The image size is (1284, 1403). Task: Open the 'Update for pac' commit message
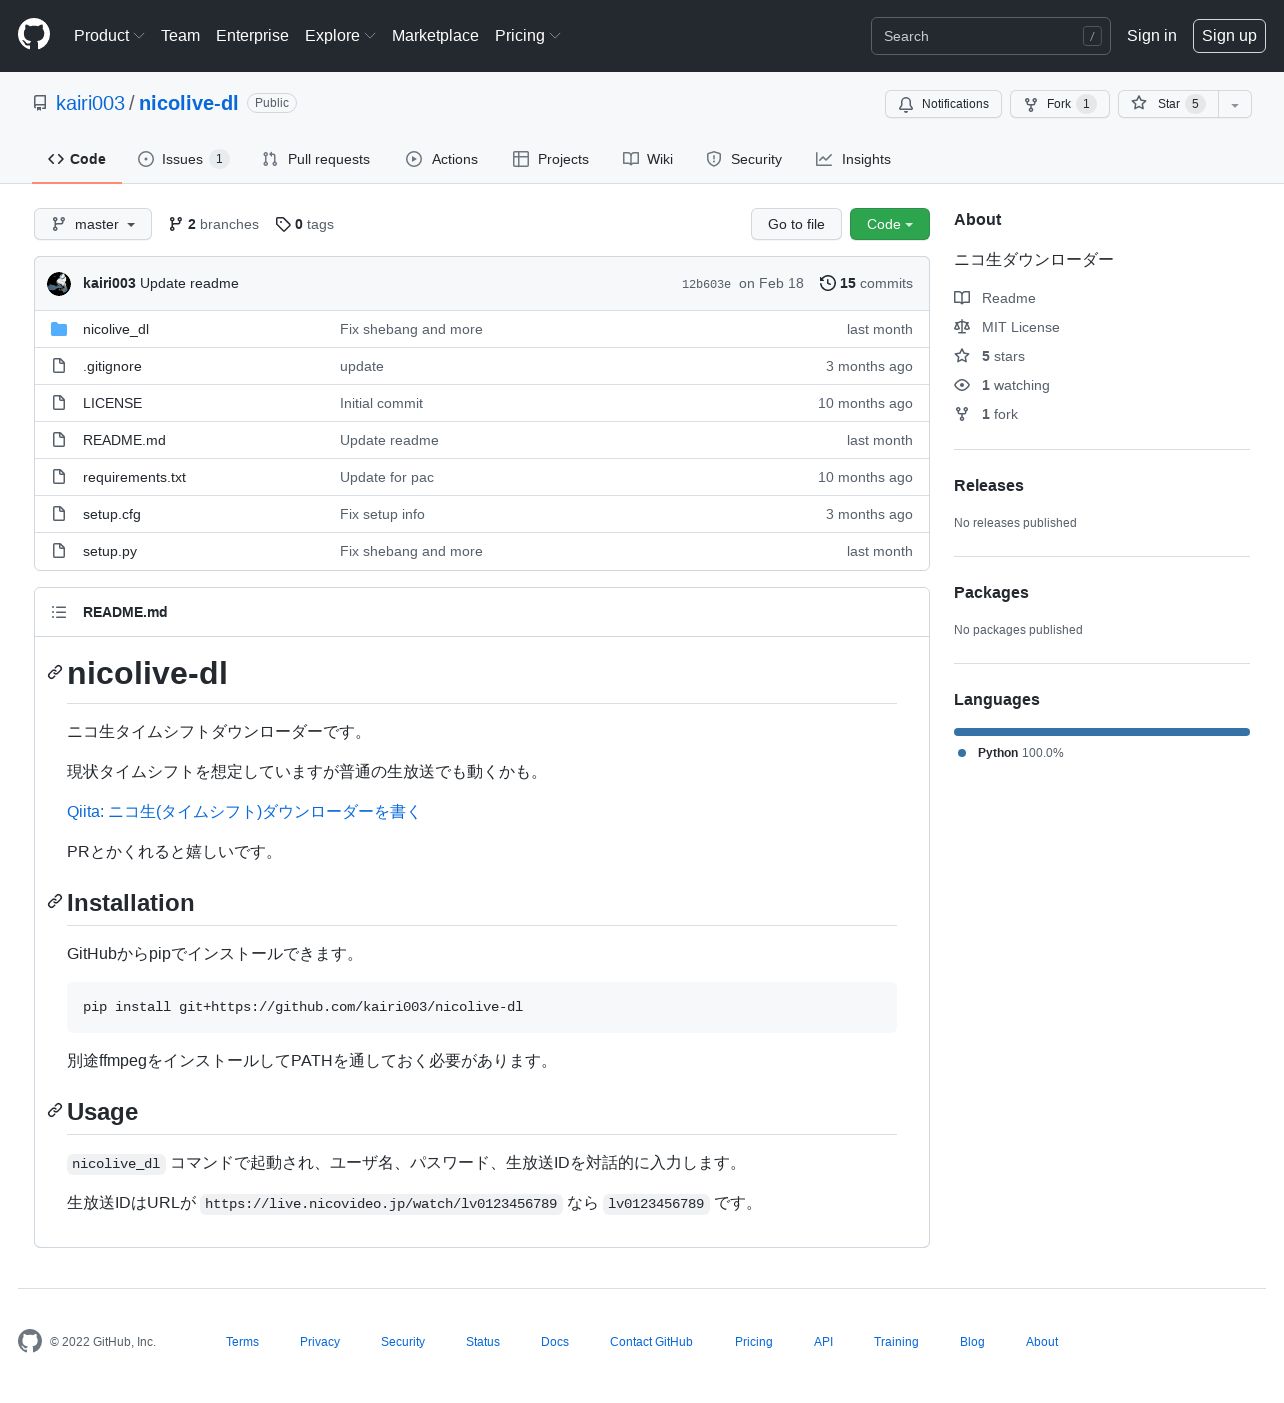pyautogui.click(x=387, y=477)
